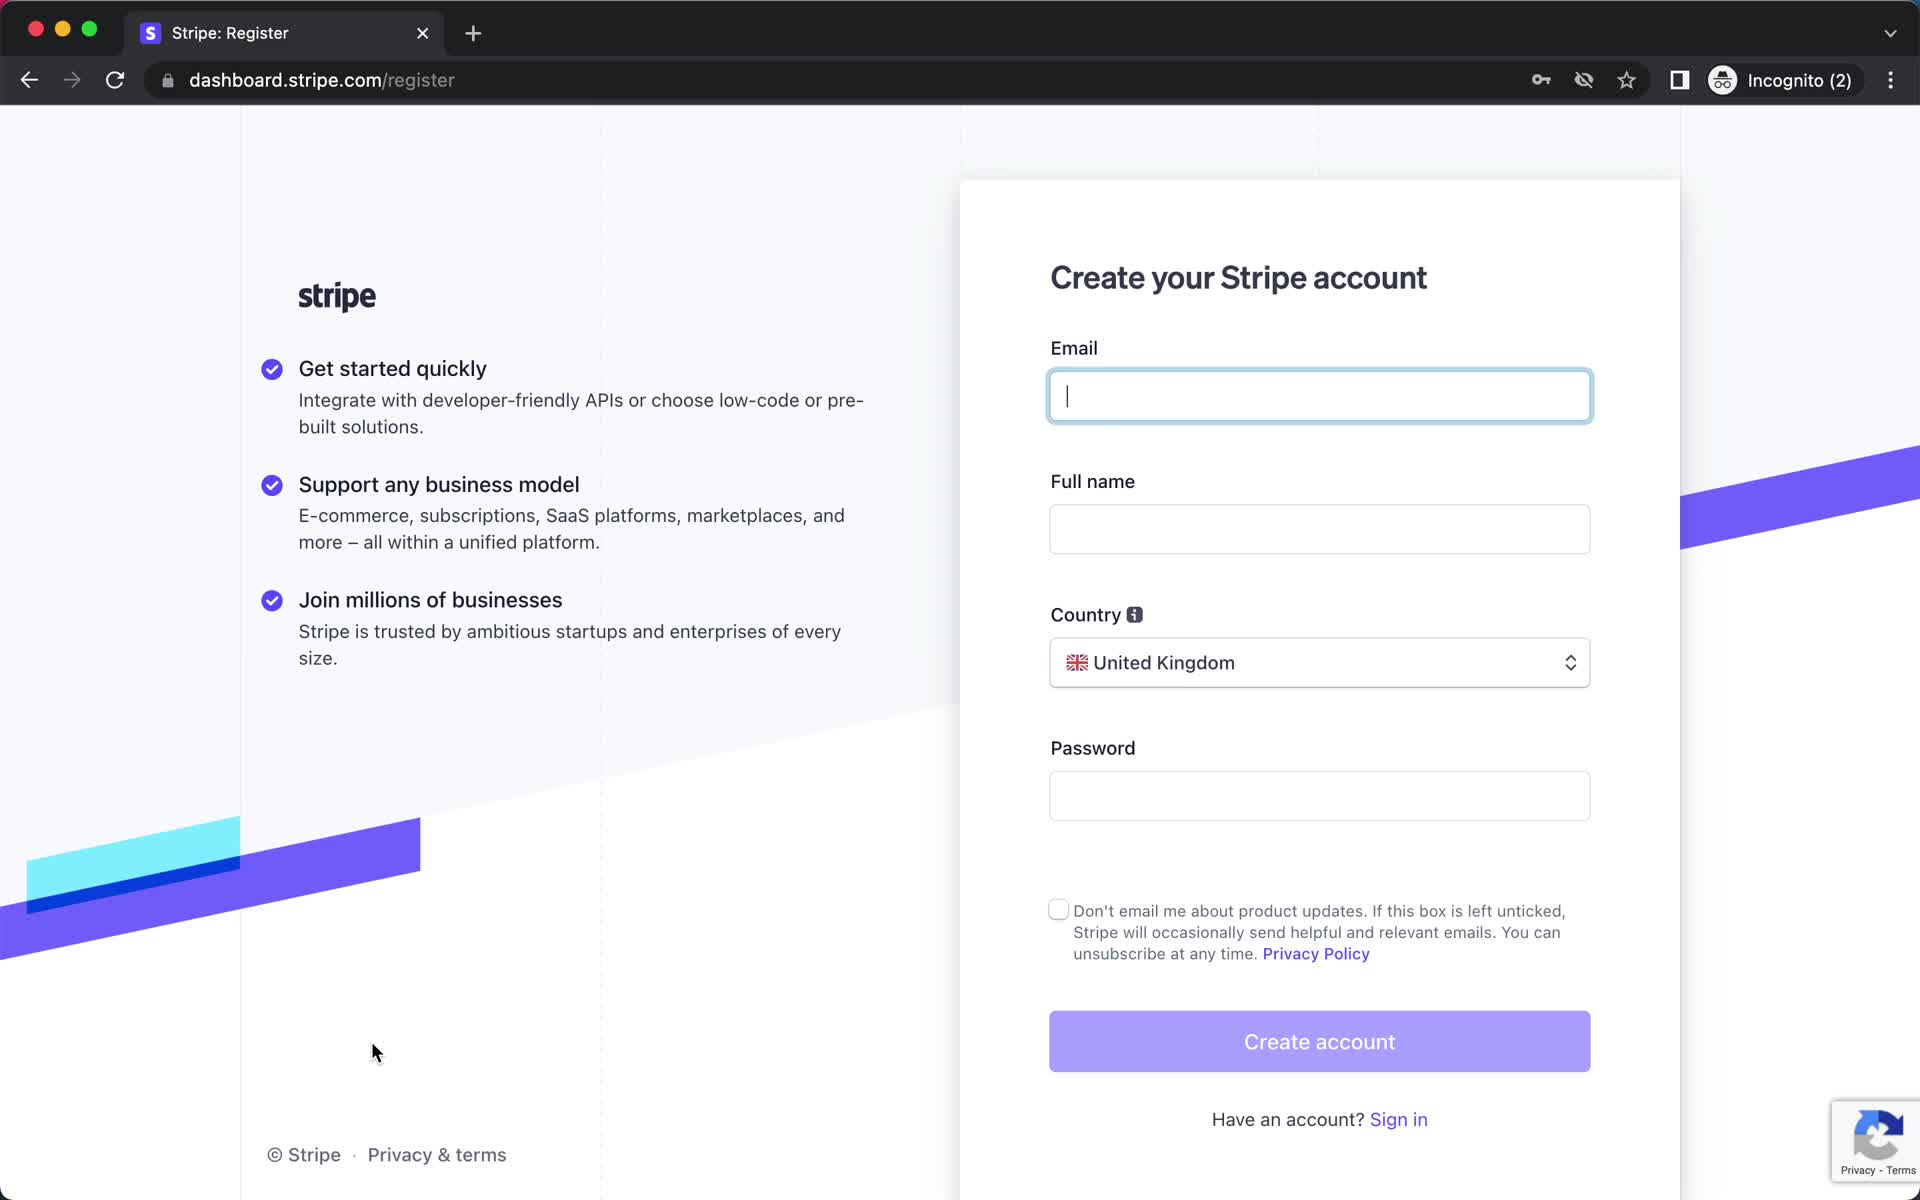Open a new tab with plus button

(473, 33)
